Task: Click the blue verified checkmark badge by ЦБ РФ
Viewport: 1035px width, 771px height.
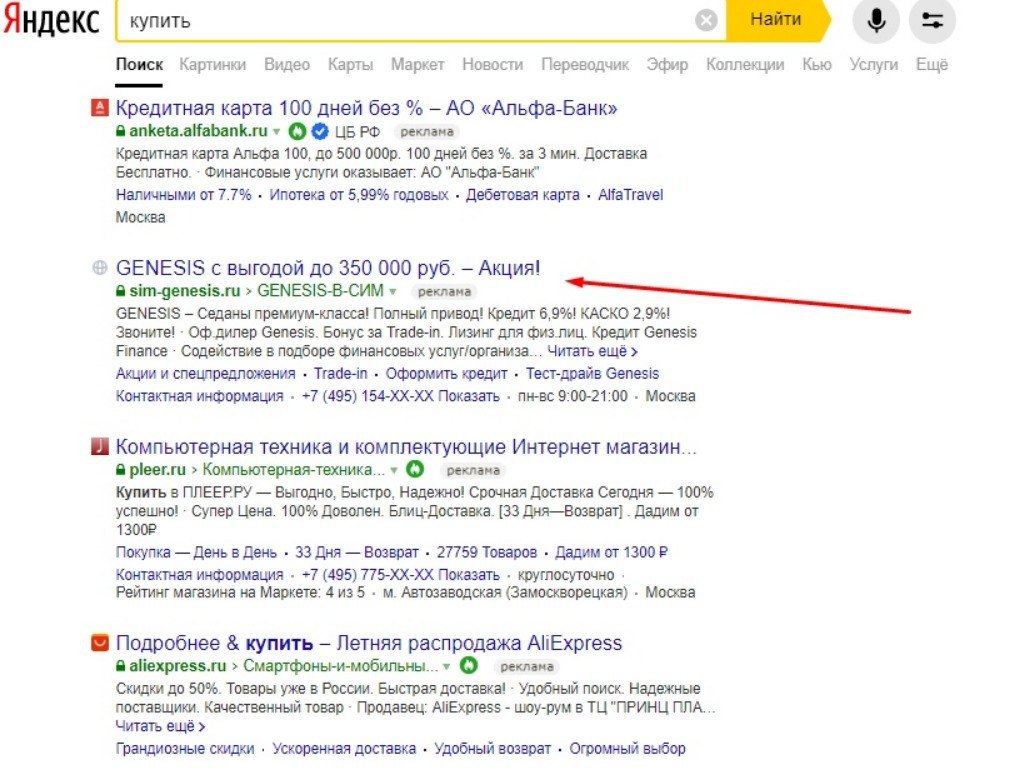Action: click(x=319, y=131)
